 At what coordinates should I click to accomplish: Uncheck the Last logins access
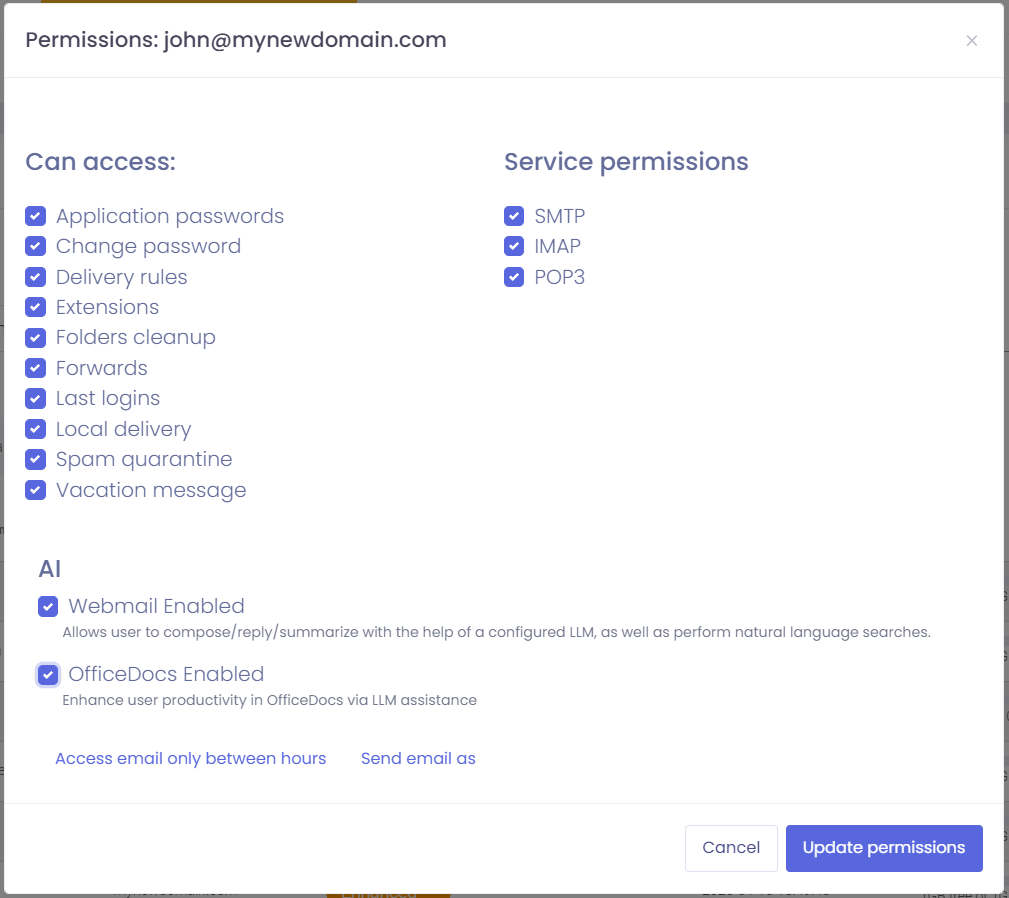[36, 398]
